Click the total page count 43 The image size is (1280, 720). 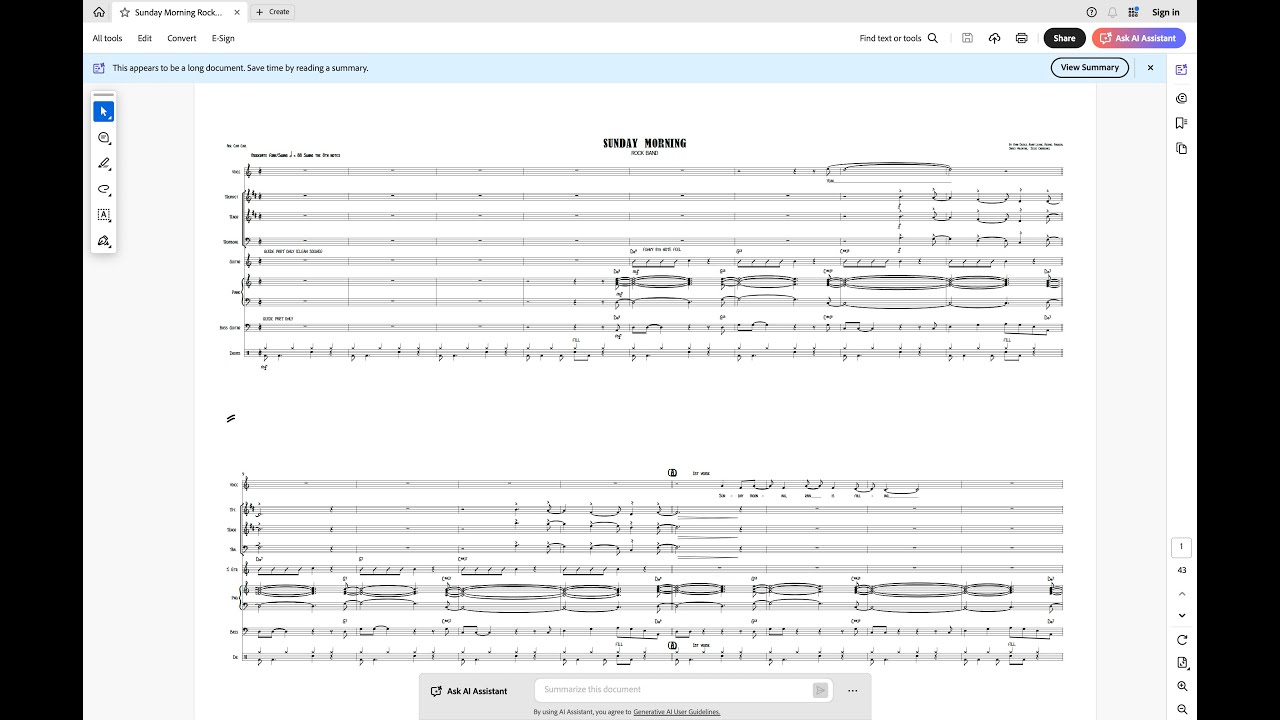pos(1182,570)
